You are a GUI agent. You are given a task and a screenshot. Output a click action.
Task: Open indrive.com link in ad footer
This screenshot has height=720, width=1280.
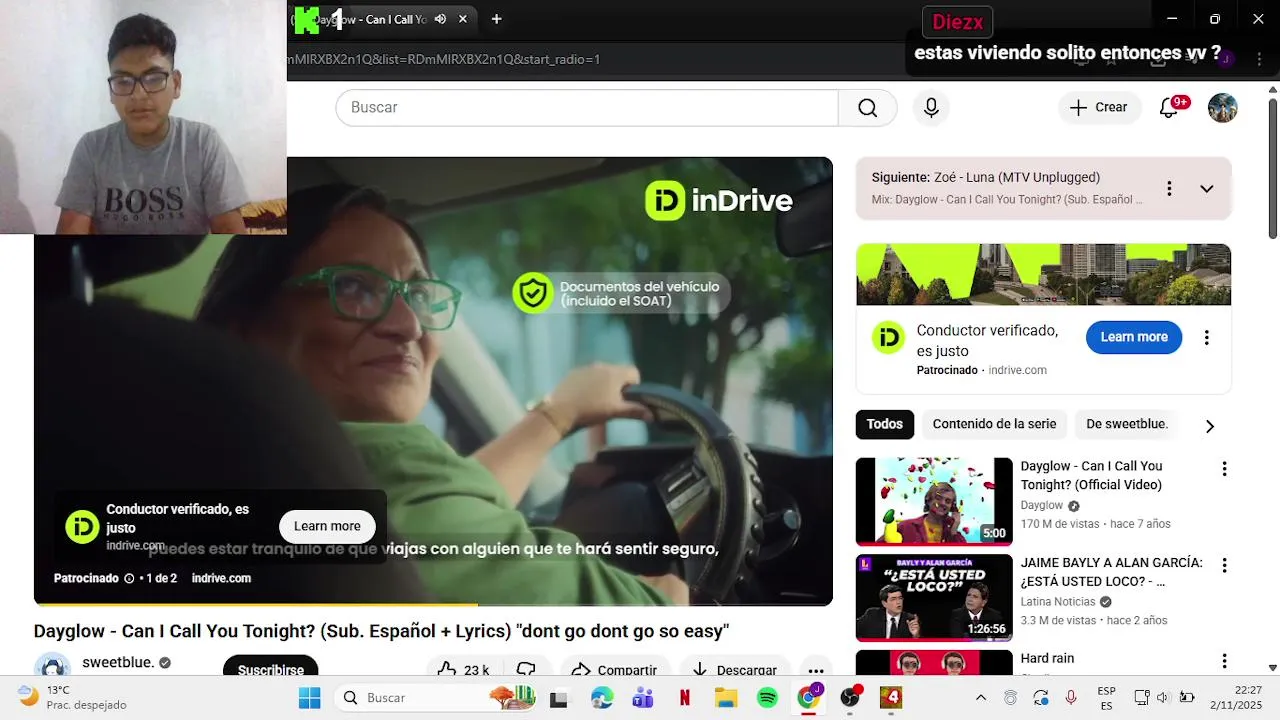click(221, 578)
